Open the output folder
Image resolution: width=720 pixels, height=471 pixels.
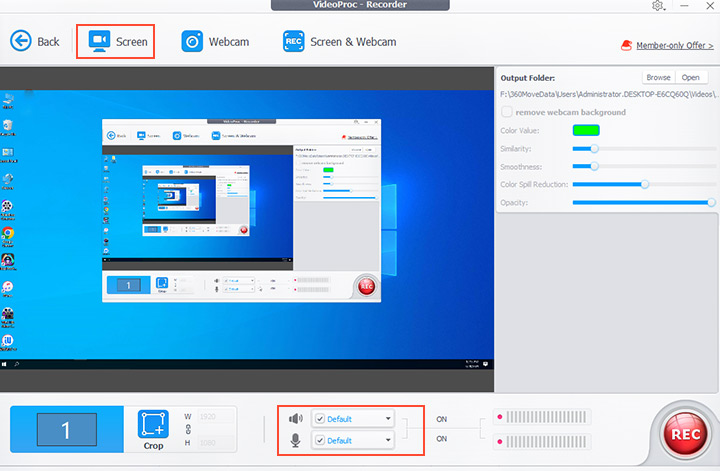coord(691,78)
